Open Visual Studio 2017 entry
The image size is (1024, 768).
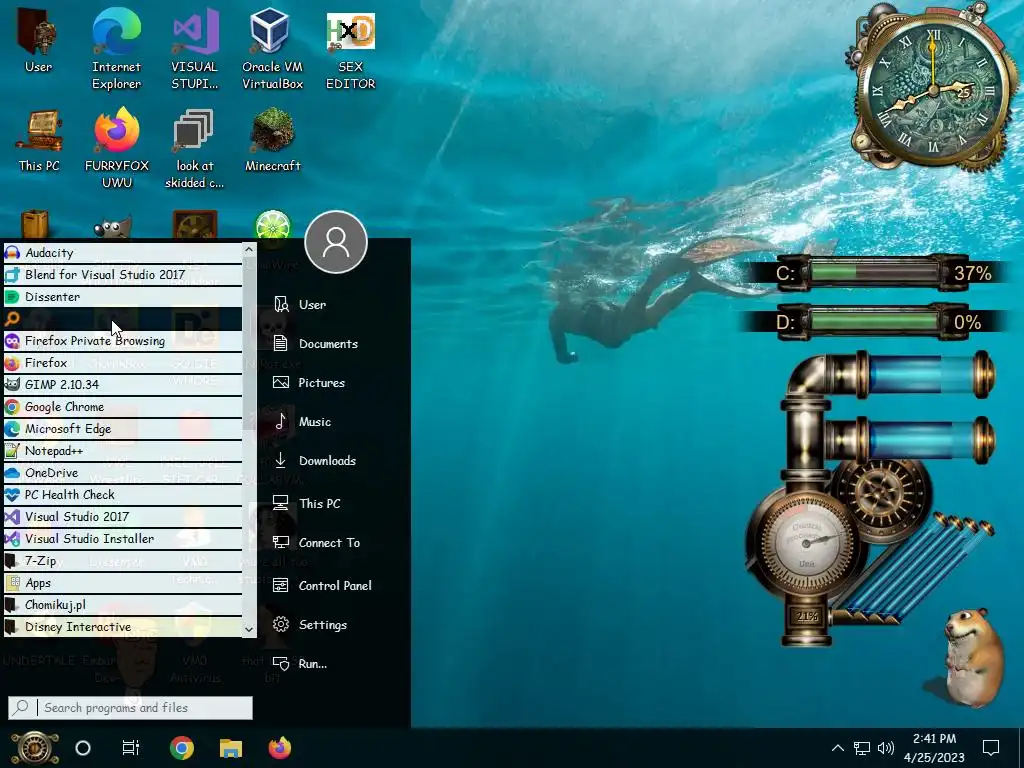(x=123, y=517)
